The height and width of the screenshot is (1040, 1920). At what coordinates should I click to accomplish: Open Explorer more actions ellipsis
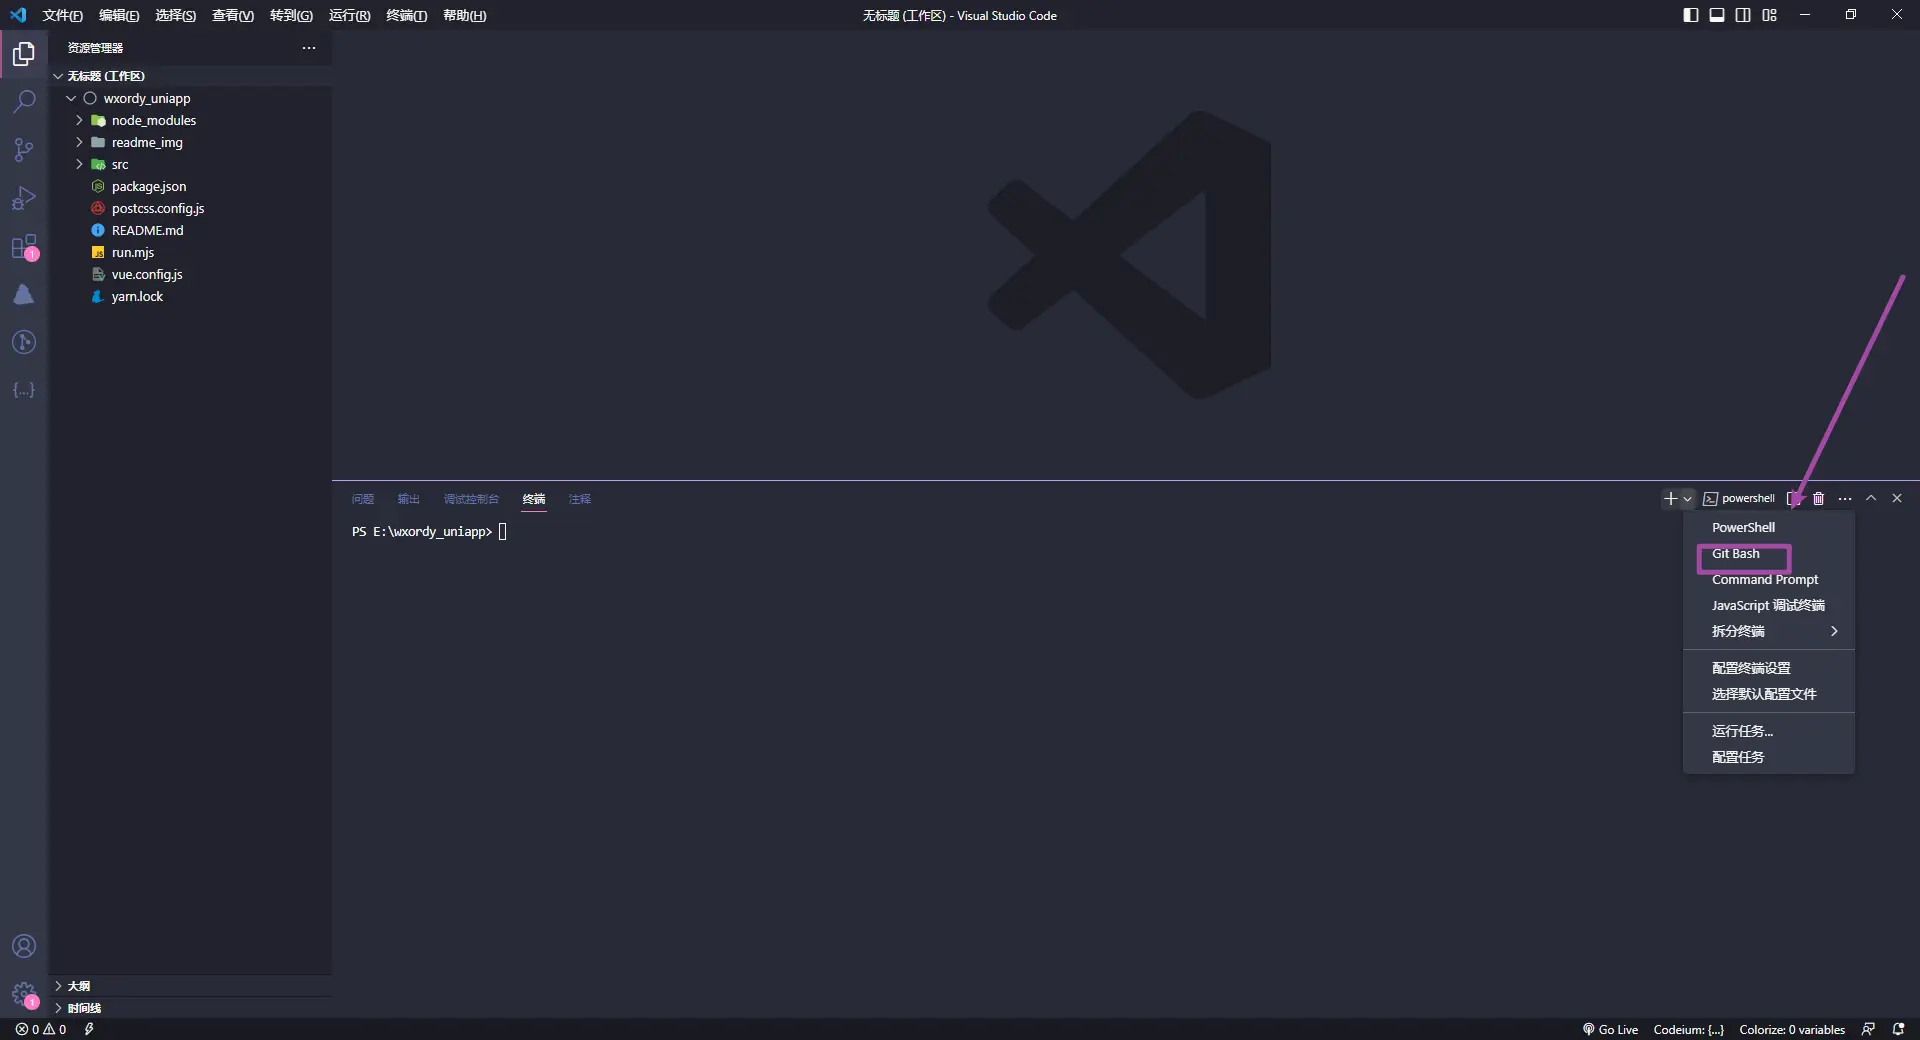[x=309, y=48]
